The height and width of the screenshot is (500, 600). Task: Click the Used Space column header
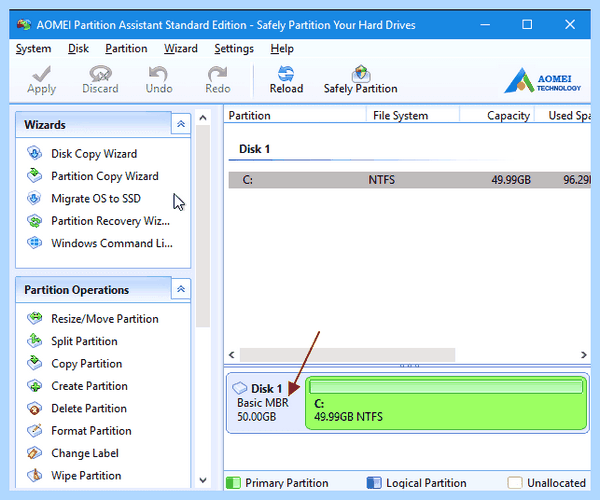(563, 115)
